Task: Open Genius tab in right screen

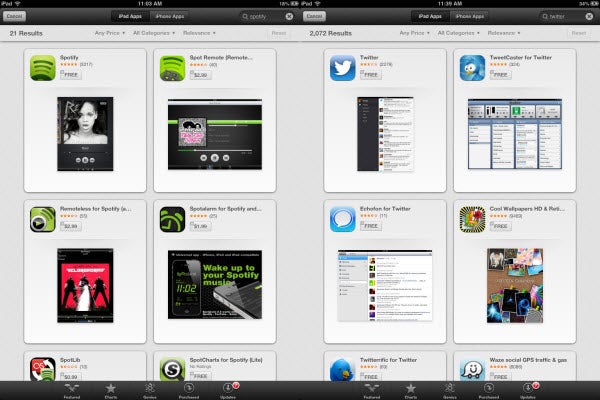Action: (450, 391)
